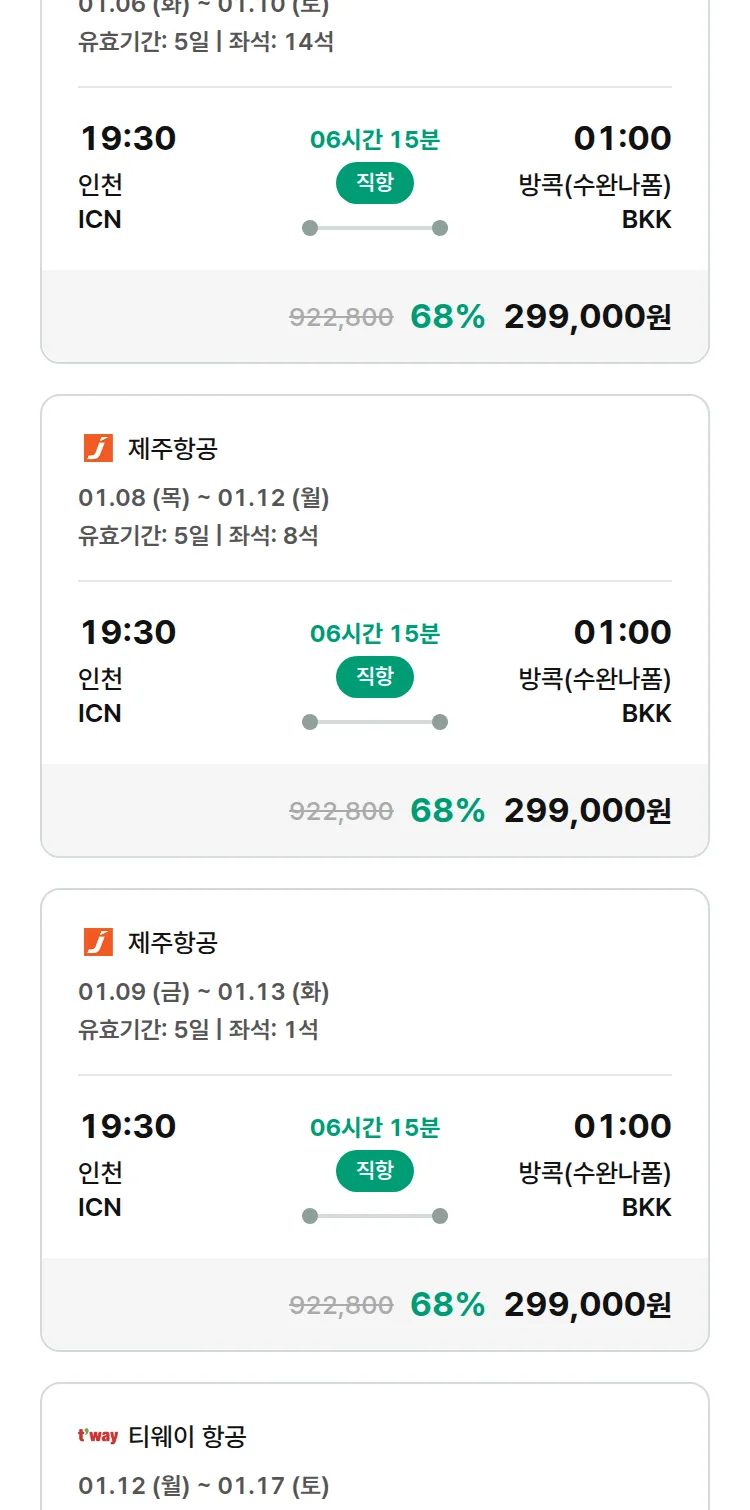This screenshot has width=750, height=1510.
Task: Click the 68% discount label on the 8-seat flight
Action: click(447, 810)
